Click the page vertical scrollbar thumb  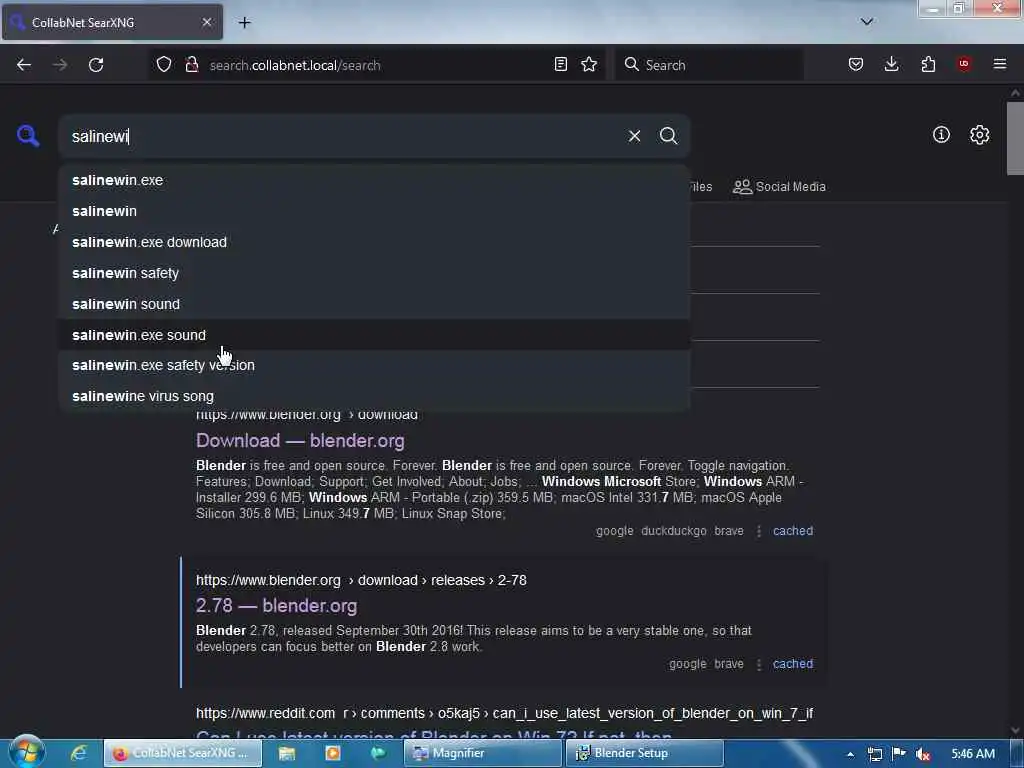click(x=1015, y=138)
